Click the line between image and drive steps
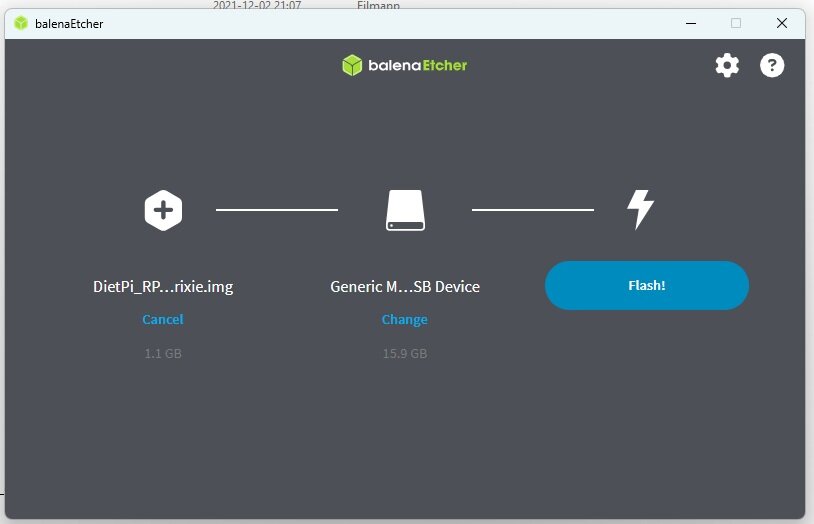This screenshot has height=524, width=814. tap(277, 210)
